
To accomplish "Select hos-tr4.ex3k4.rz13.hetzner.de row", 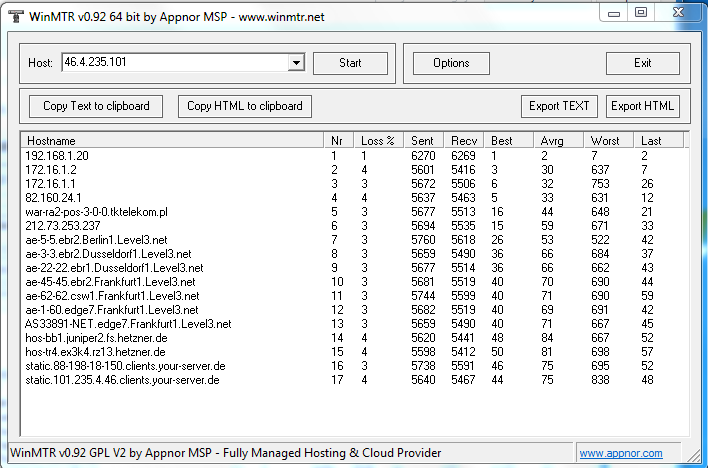I will 354,352.
